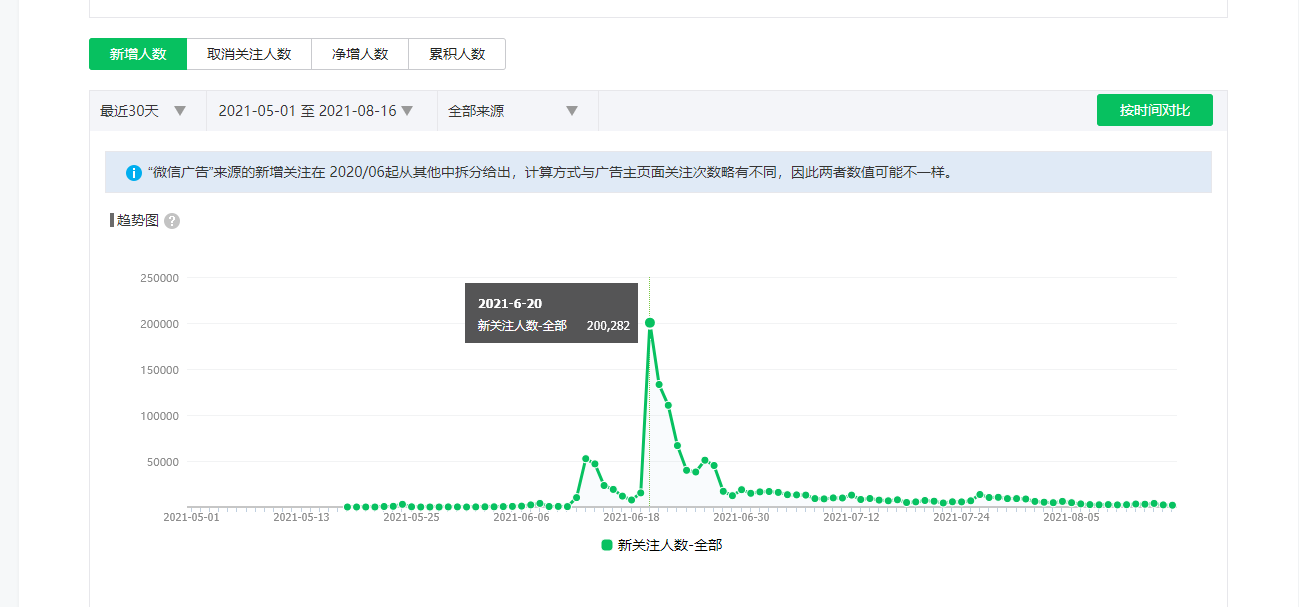Image resolution: width=1299 pixels, height=607 pixels.
Task: Click the 2021-07-24 x-axis label
Action: click(x=961, y=518)
